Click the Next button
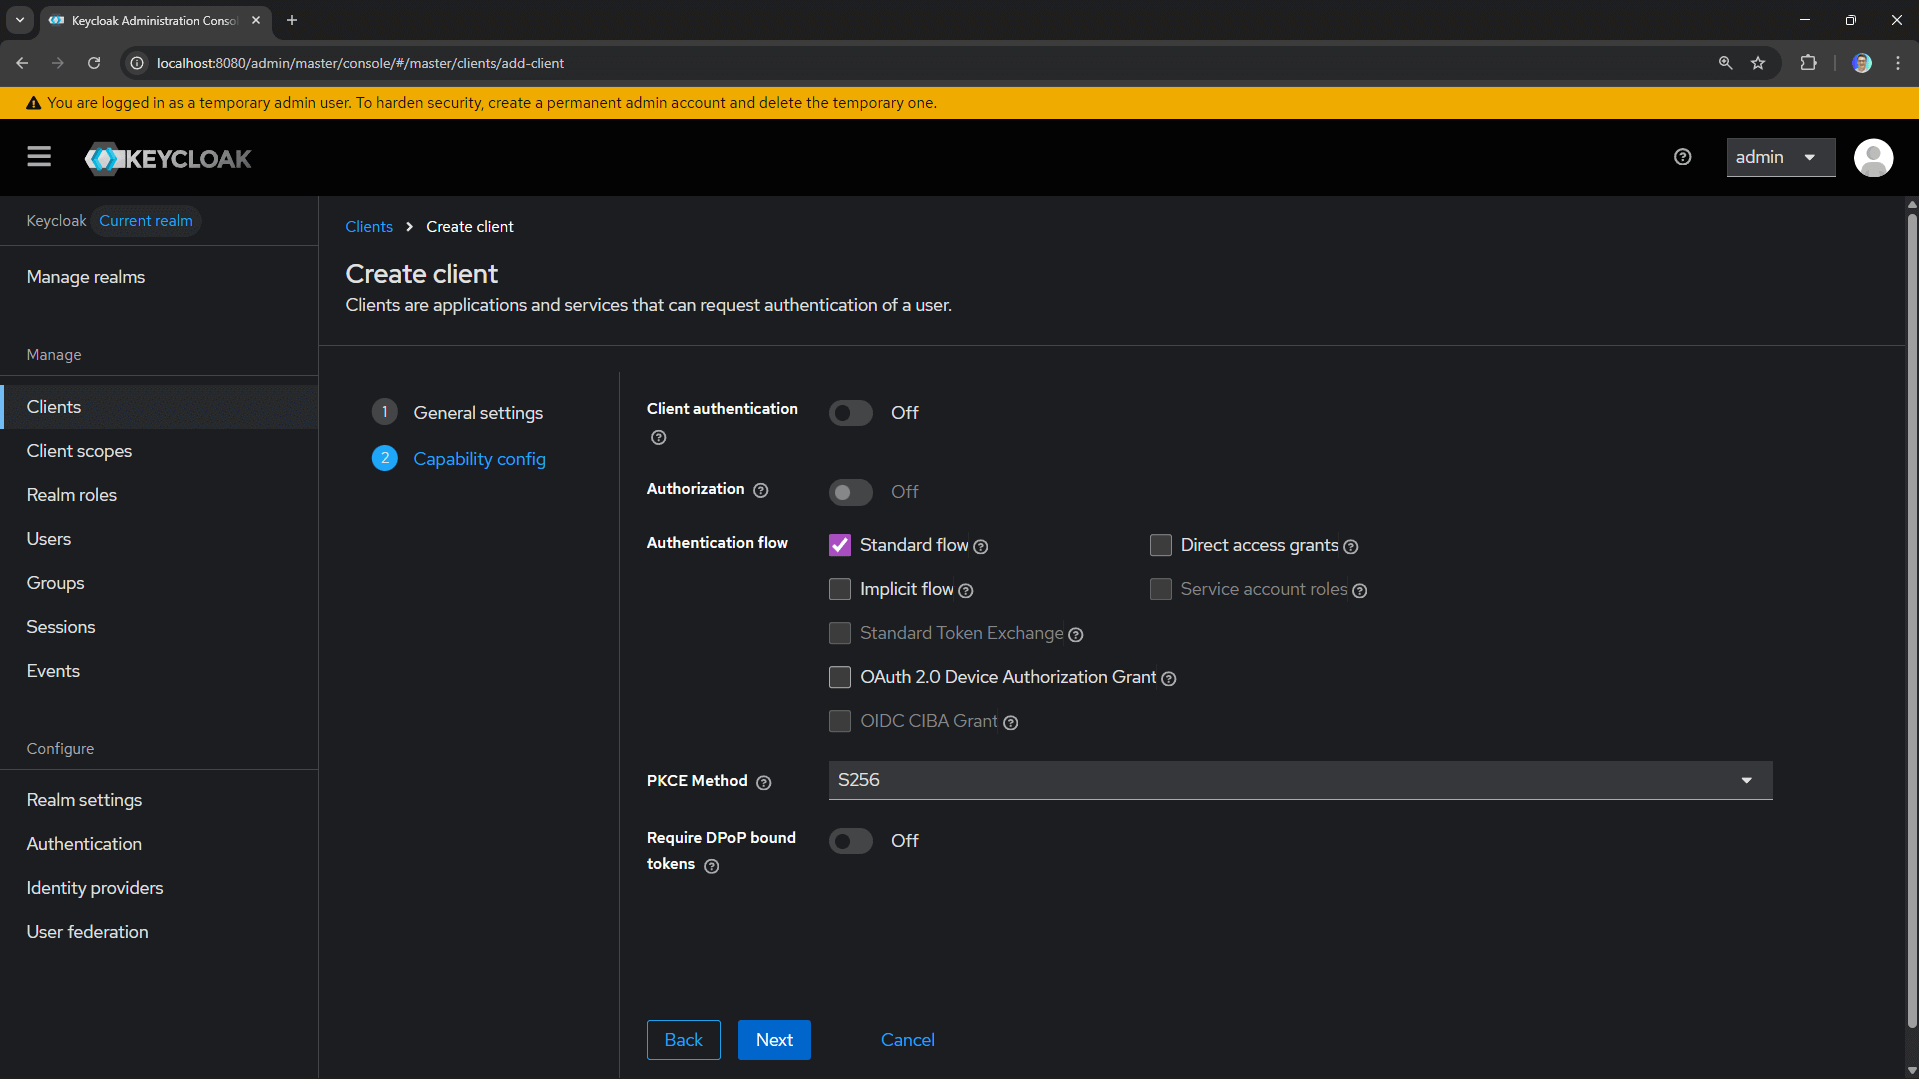This screenshot has width=1919, height=1079. click(x=774, y=1039)
